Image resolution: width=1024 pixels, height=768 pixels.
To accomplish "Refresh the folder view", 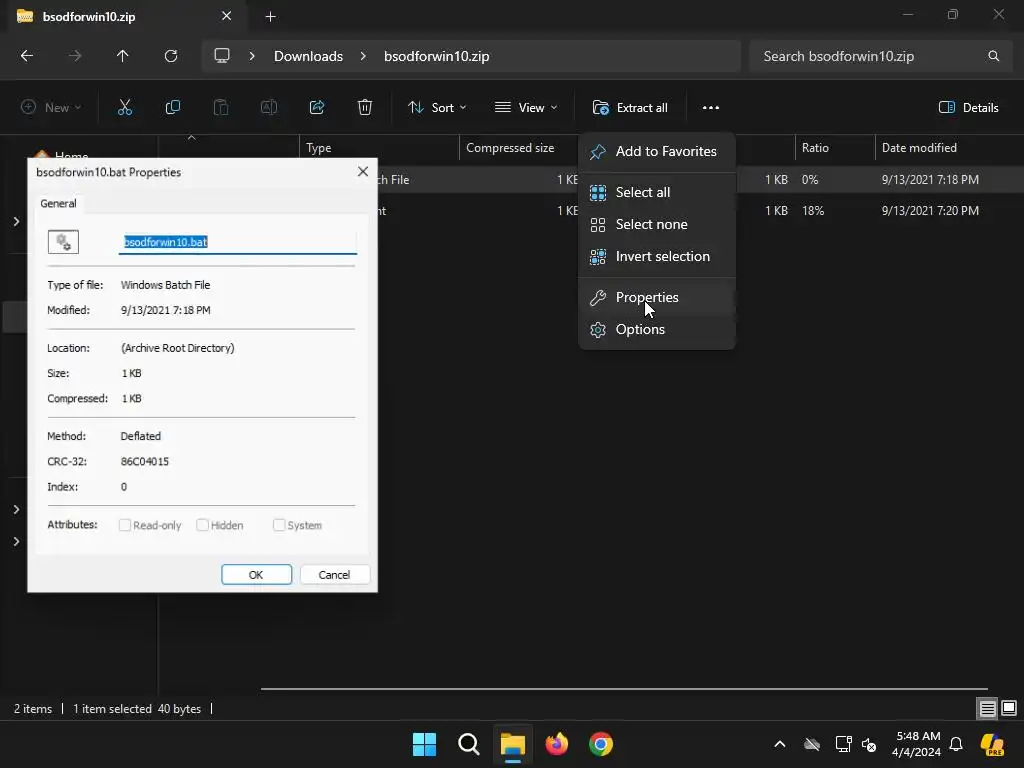I will pyautogui.click(x=171, y=56).
